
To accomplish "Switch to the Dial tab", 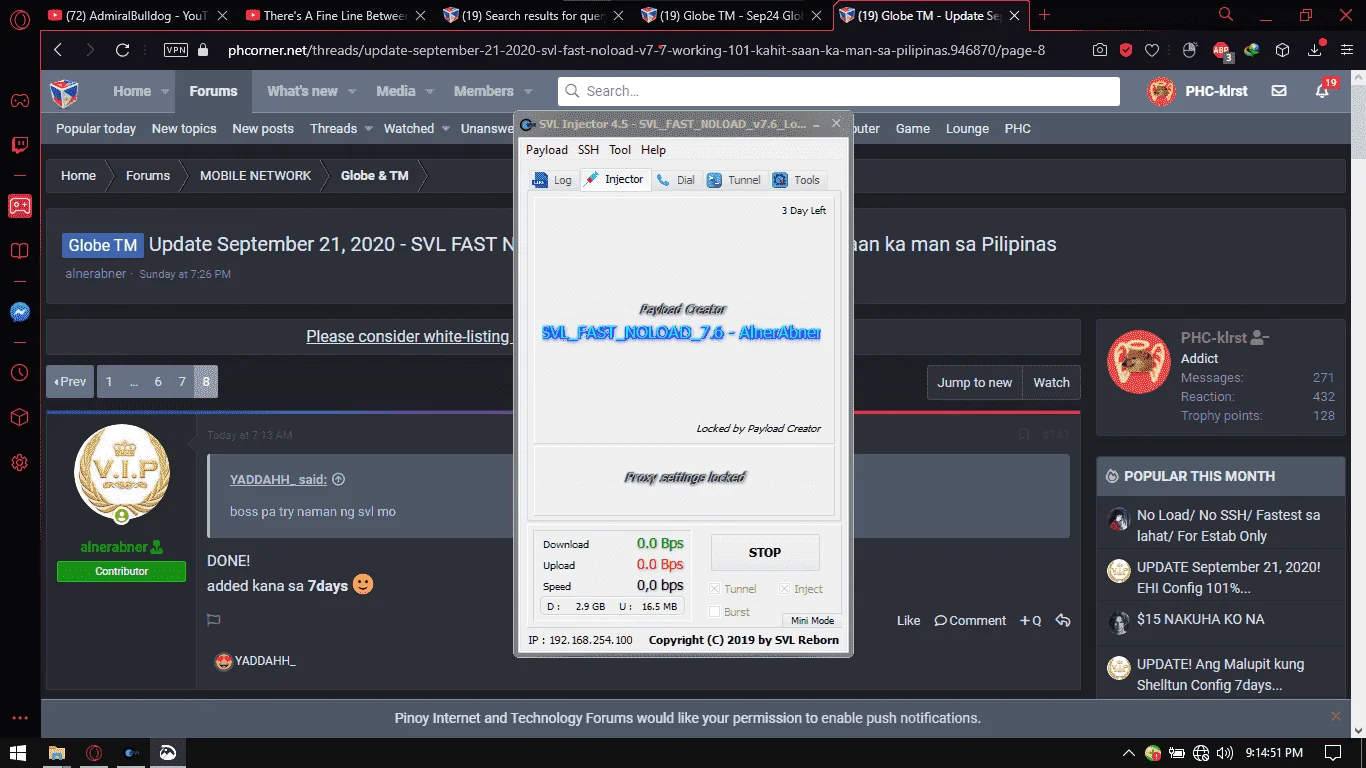I will tap(676, 180).
